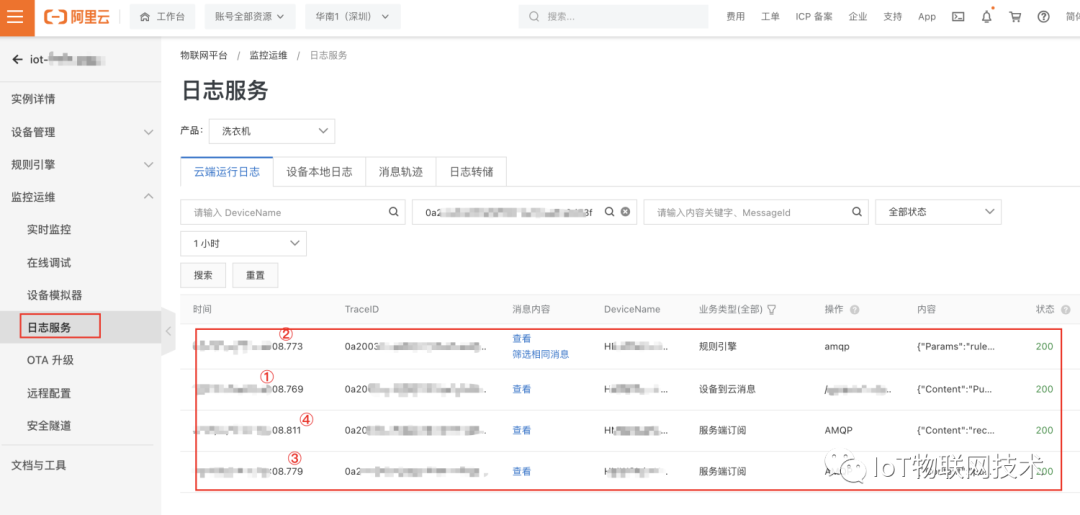
Task: Go to 监控运维 breadcrumb
Action: tap(269, 55)
